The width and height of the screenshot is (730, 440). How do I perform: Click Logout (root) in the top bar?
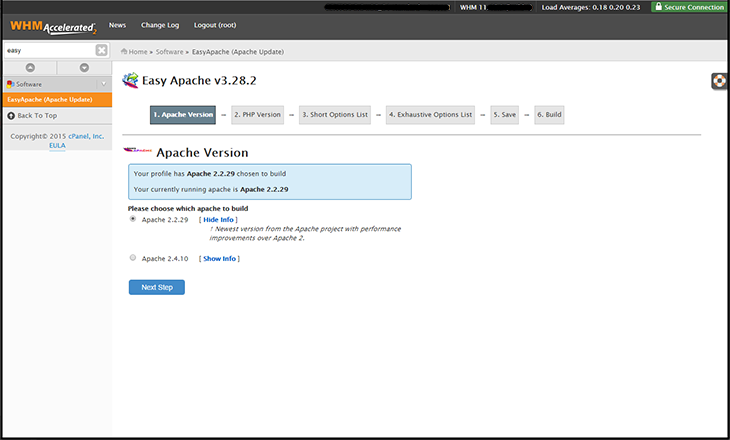215,25
